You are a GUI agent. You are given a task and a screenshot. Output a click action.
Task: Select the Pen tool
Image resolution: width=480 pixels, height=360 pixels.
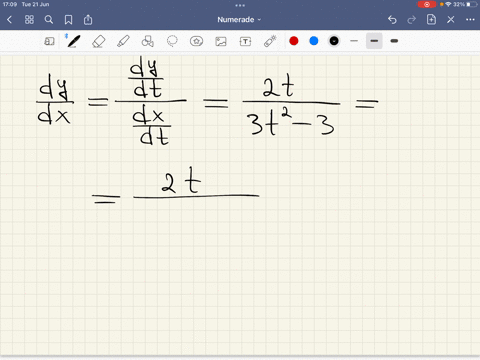[74, 41]
